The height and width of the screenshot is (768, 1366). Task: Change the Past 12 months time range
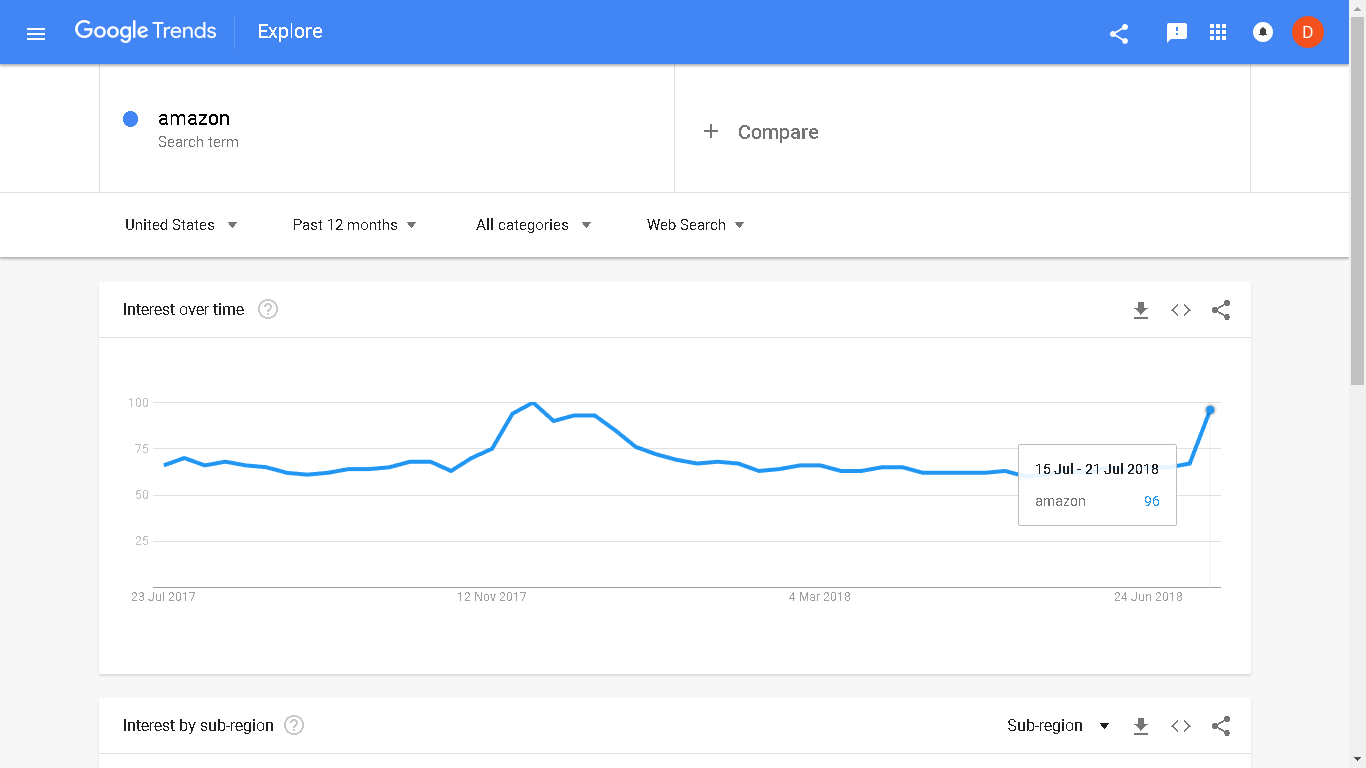coord(354,225)
